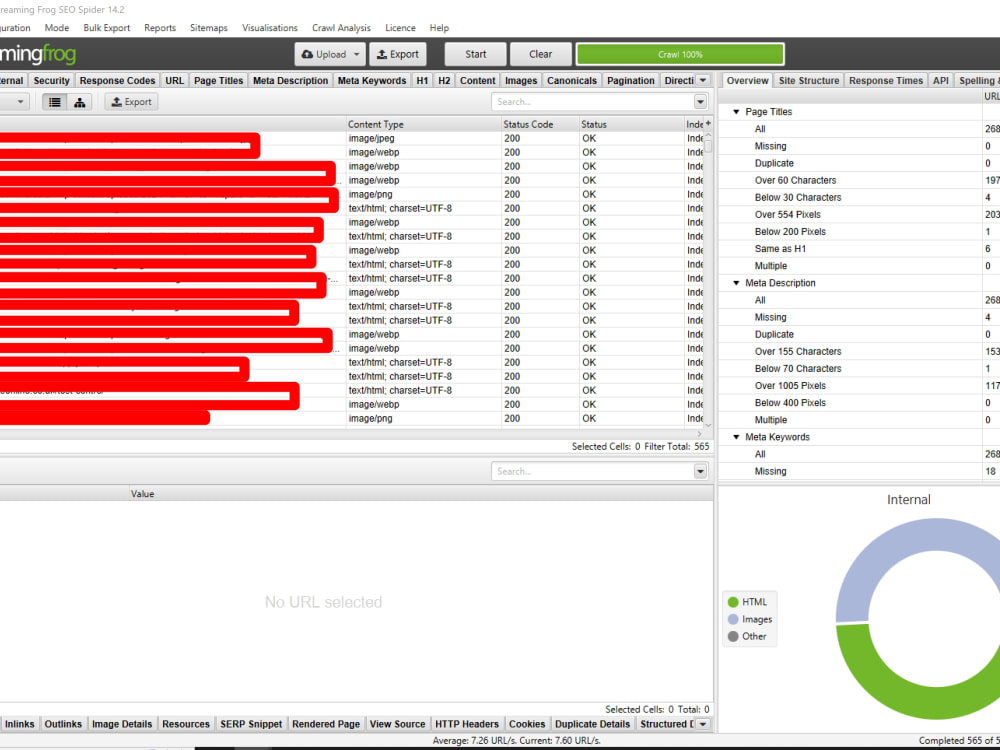Image resolution: width=1000 pixels, height=750 pixels.
Task: Open the Response Times tab
Action: pyautogui.click(x=886, y=80)
